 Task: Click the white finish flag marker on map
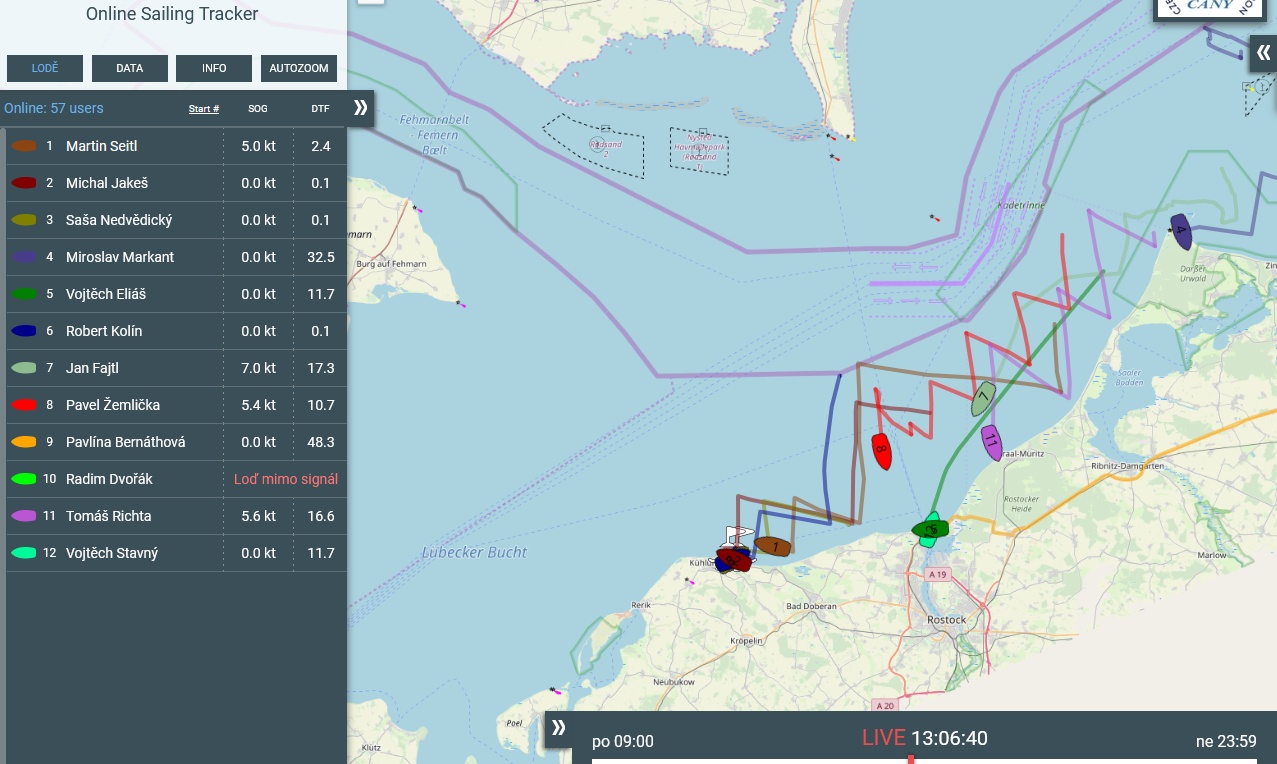[740, 535]
